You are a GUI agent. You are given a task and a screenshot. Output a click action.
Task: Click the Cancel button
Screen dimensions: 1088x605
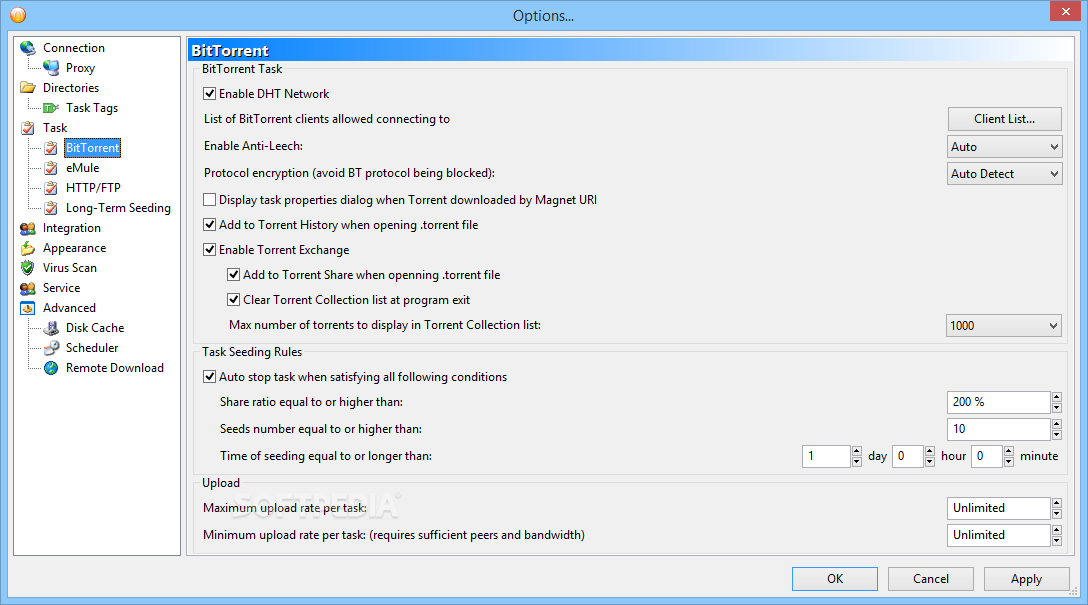pos(930,579)
